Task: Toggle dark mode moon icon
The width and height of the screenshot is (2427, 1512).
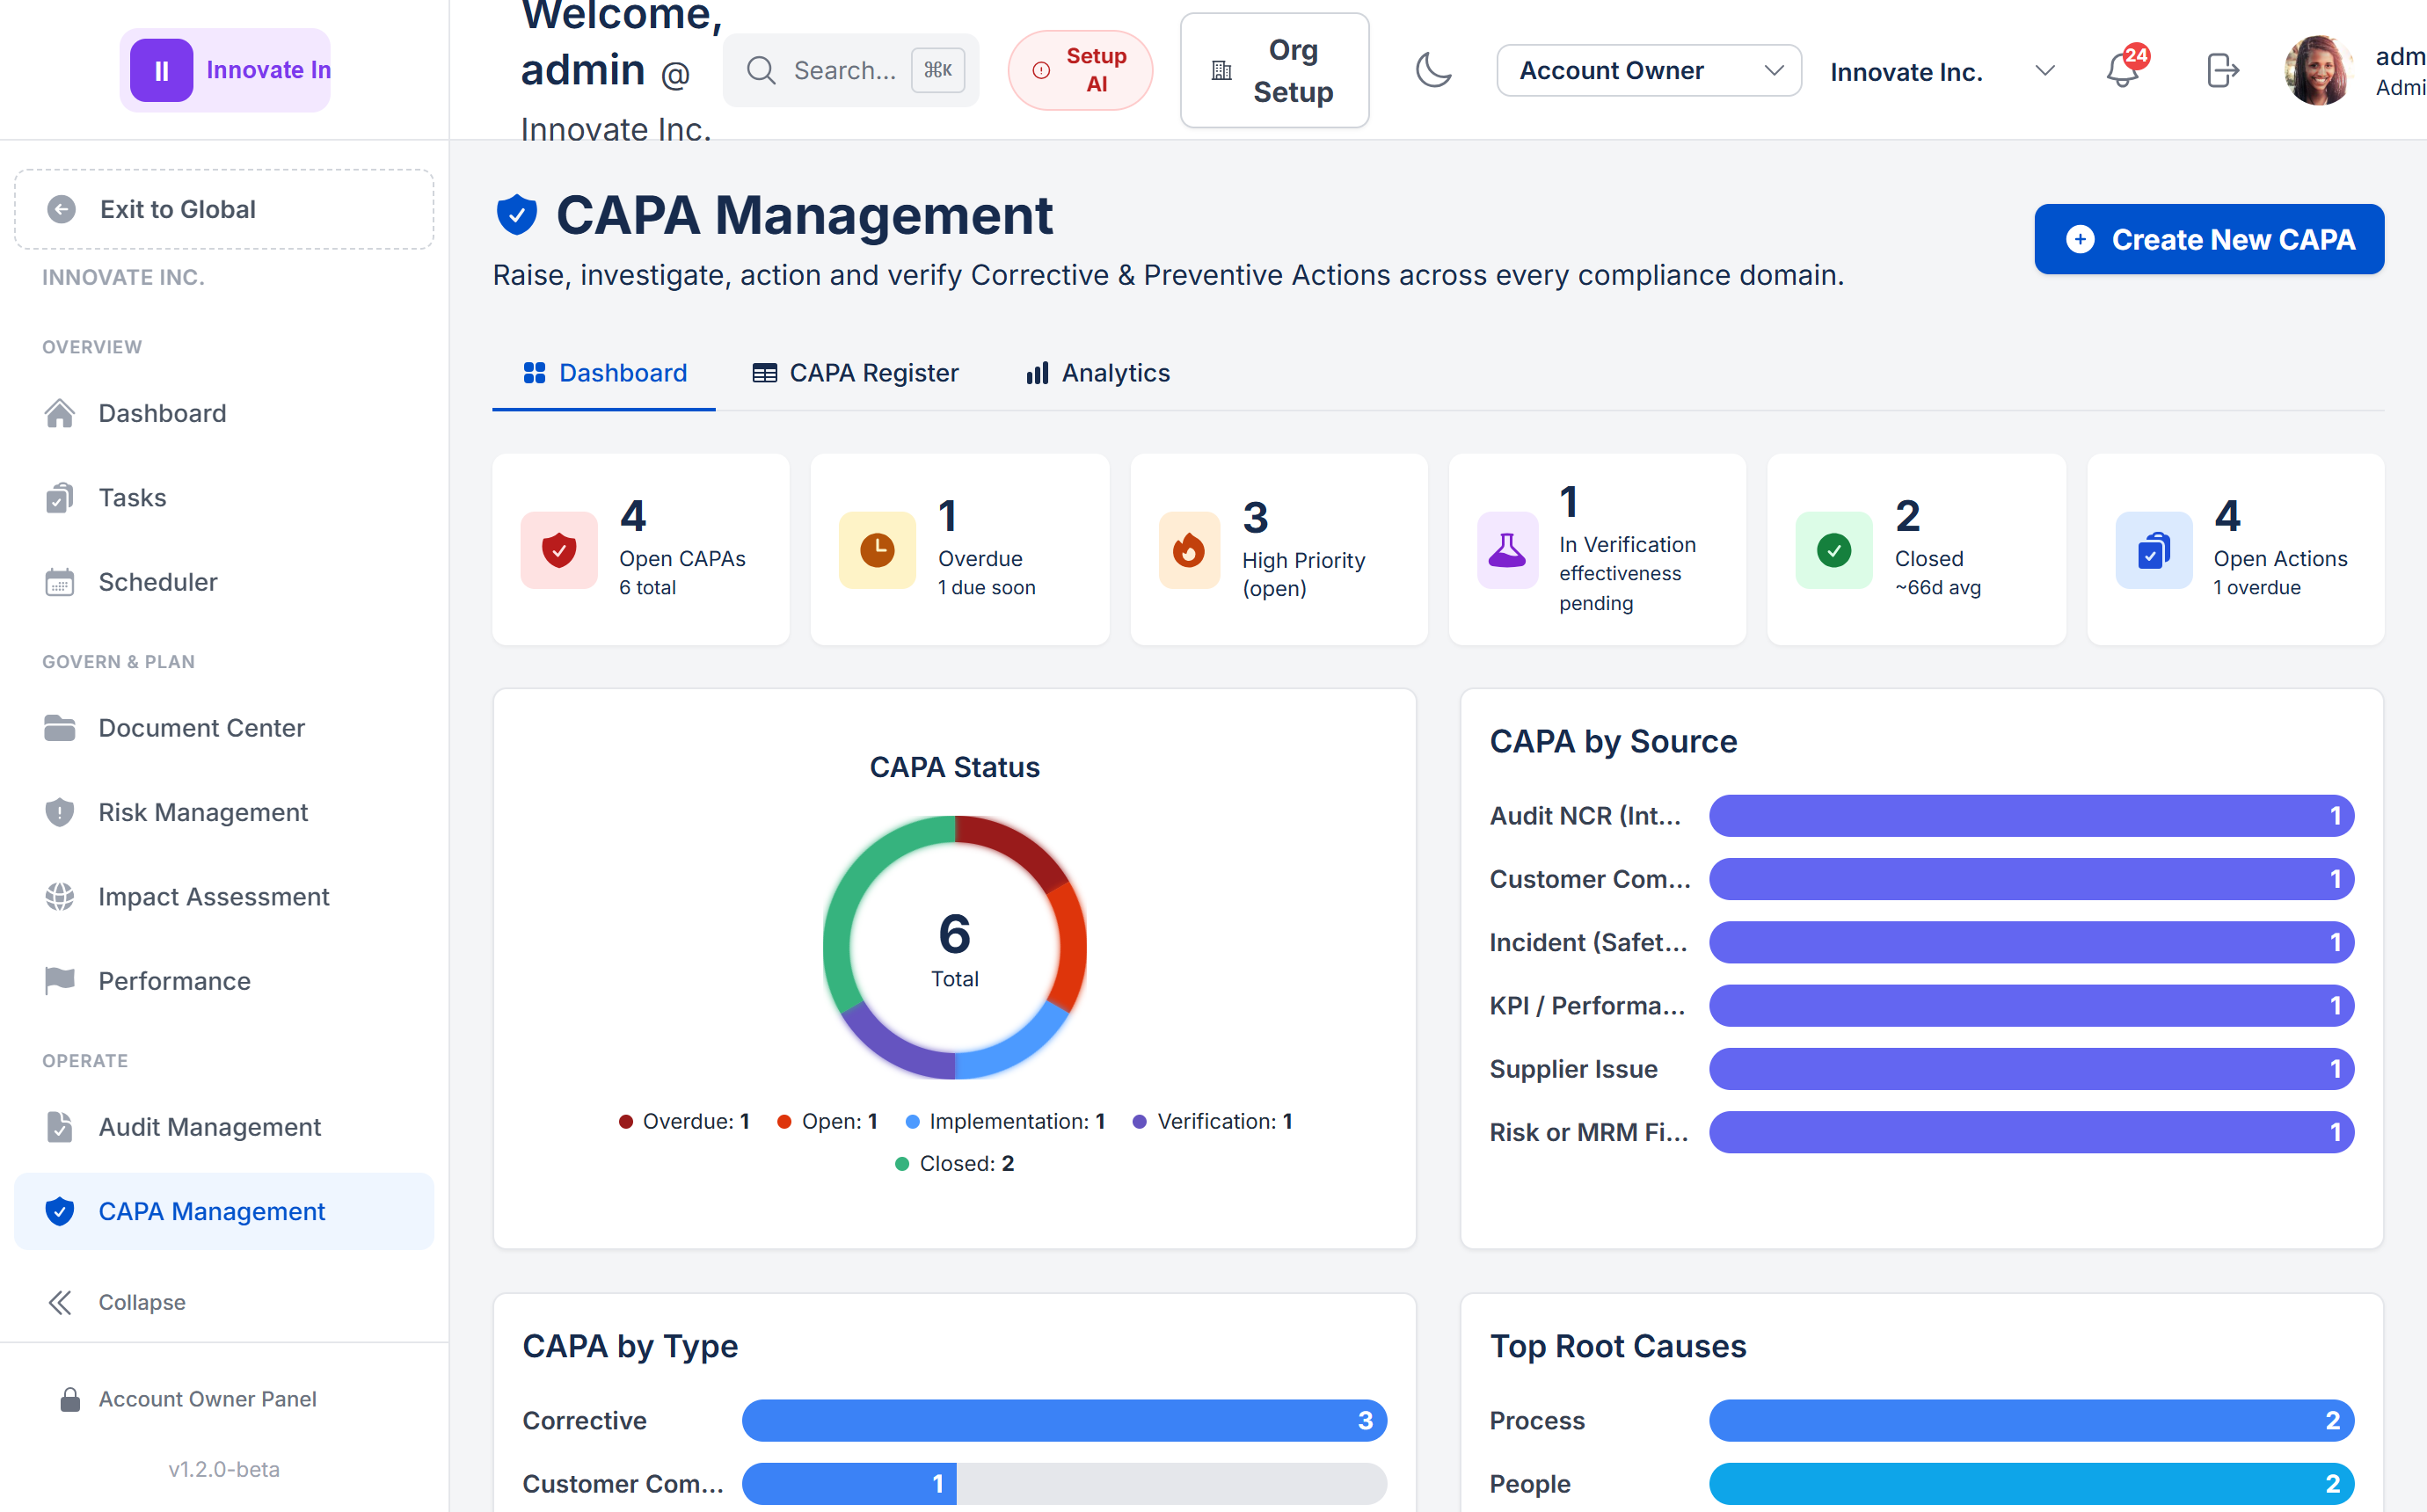Action: click(x=1433, y=70)
